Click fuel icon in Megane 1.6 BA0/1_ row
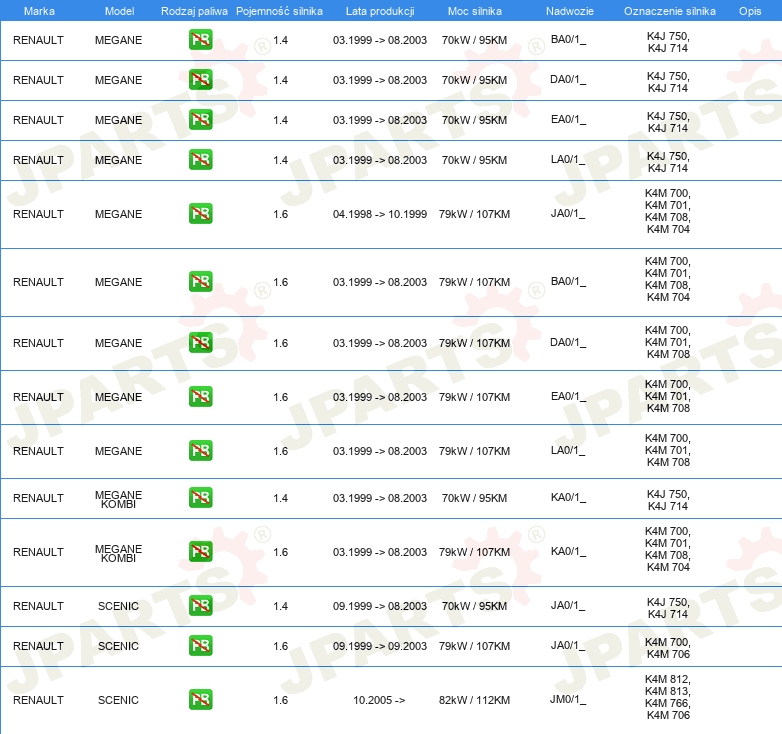Viewport: 782px width, 734px height. coord(200,281)
